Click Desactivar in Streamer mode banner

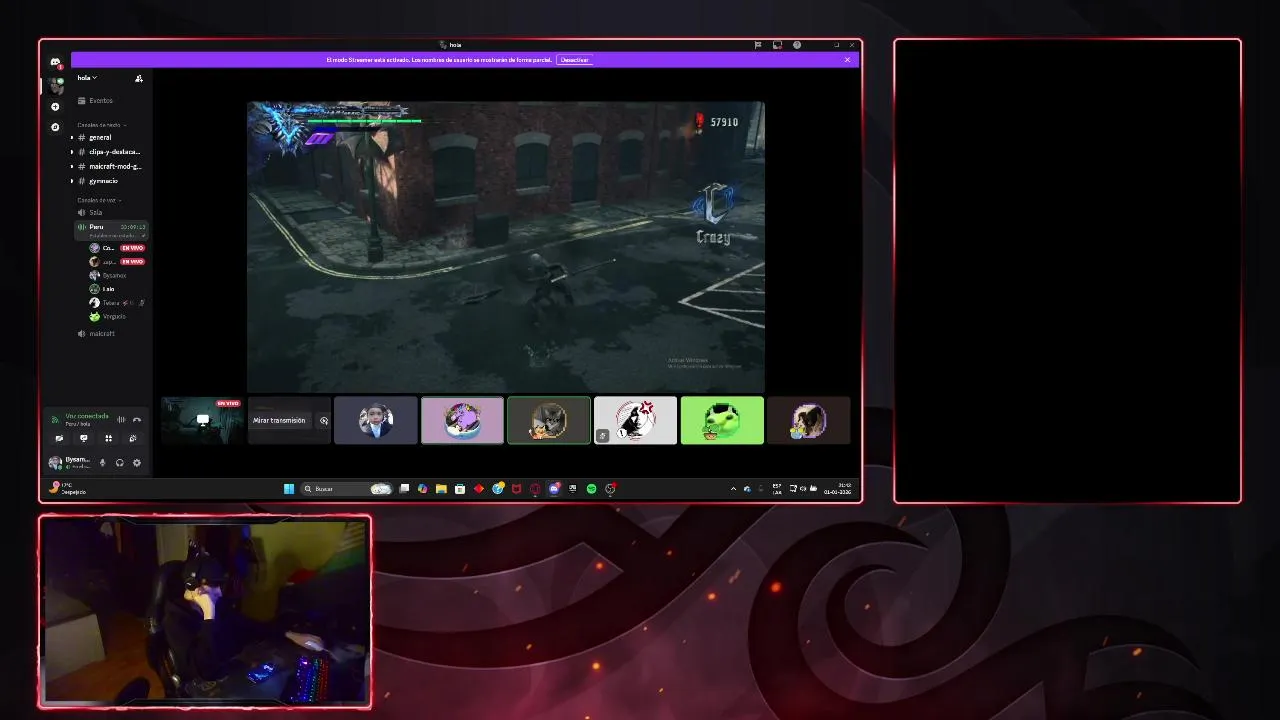(574, 60)
